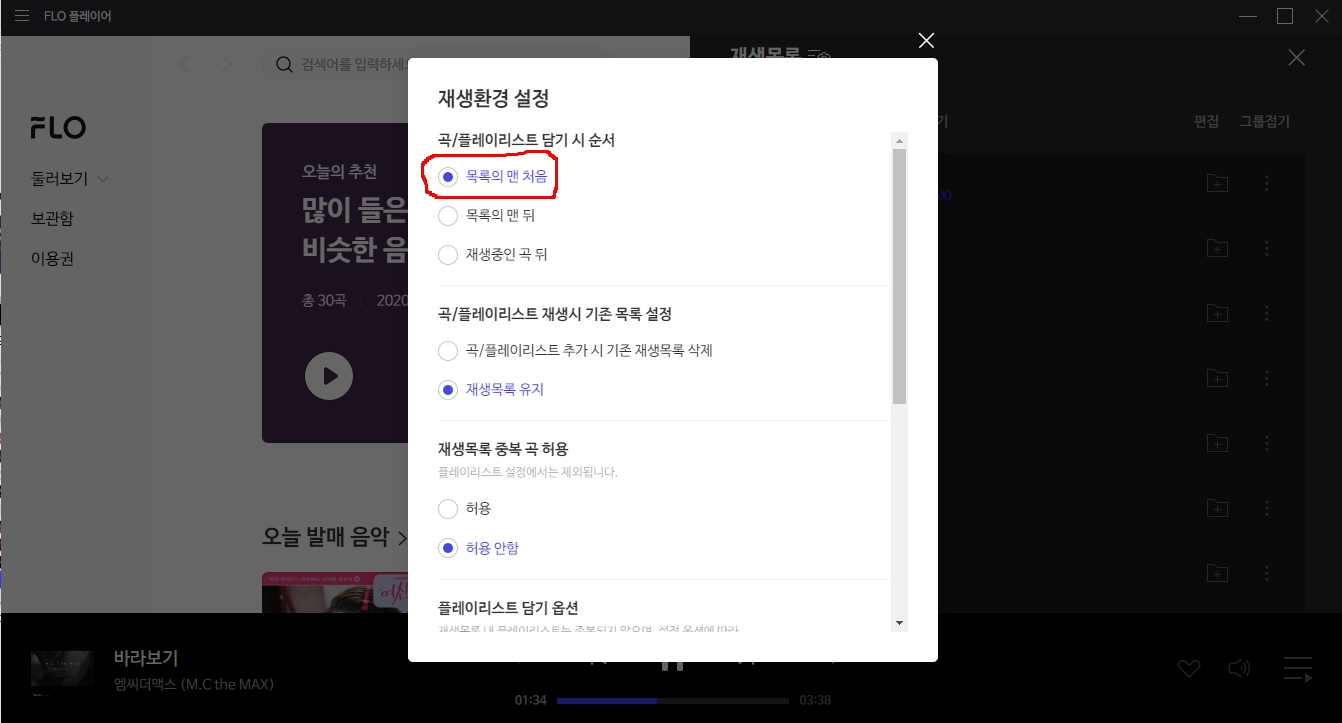This screenshot has height=723, width=1342.
Task: Open 이용권 in the sidebar
Action: click(x=52, y=259)
